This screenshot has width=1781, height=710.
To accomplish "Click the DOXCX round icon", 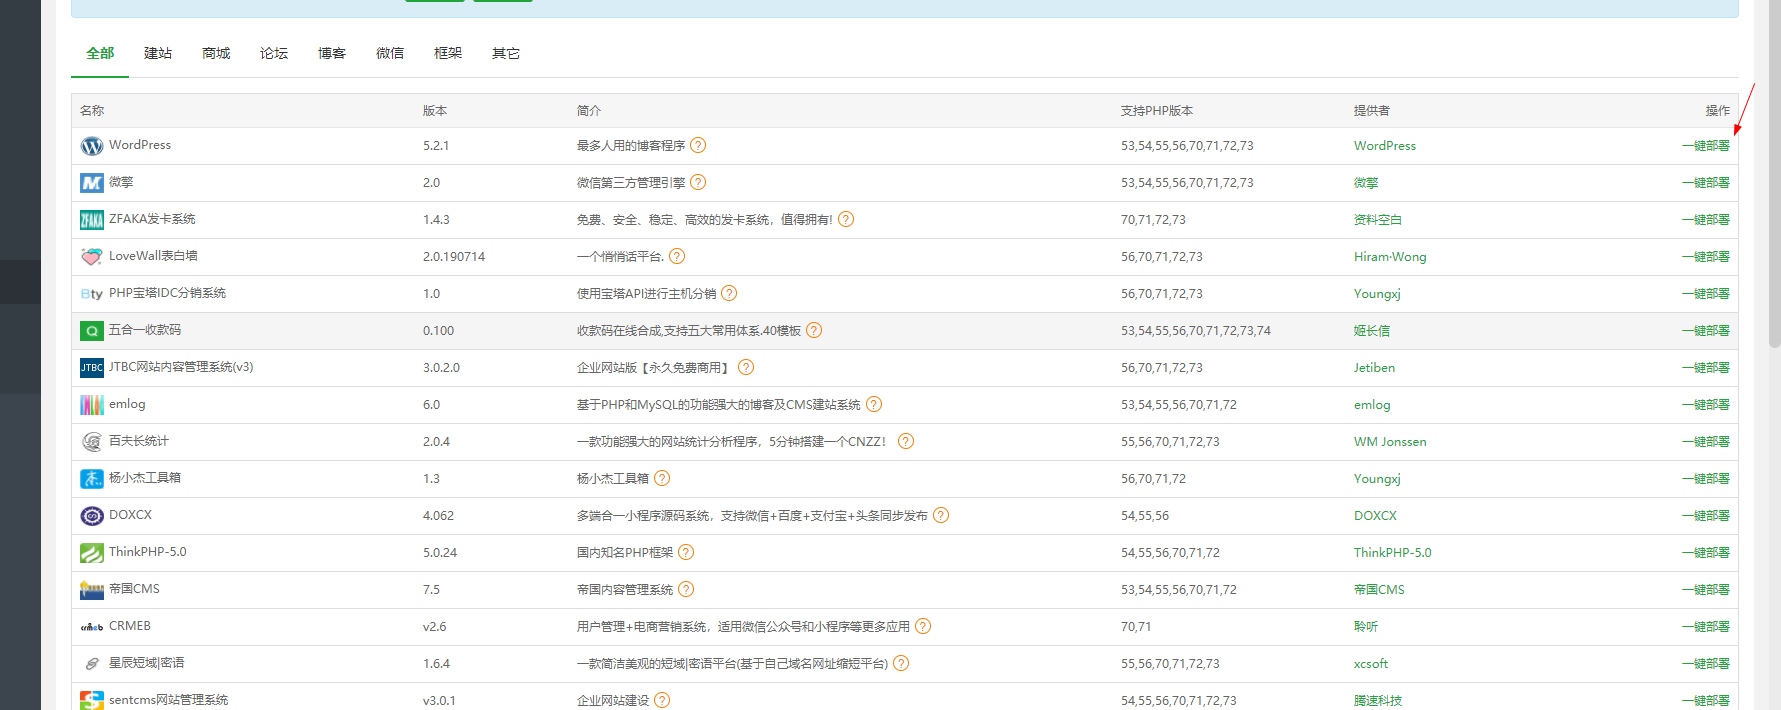I will coord(92,516).
